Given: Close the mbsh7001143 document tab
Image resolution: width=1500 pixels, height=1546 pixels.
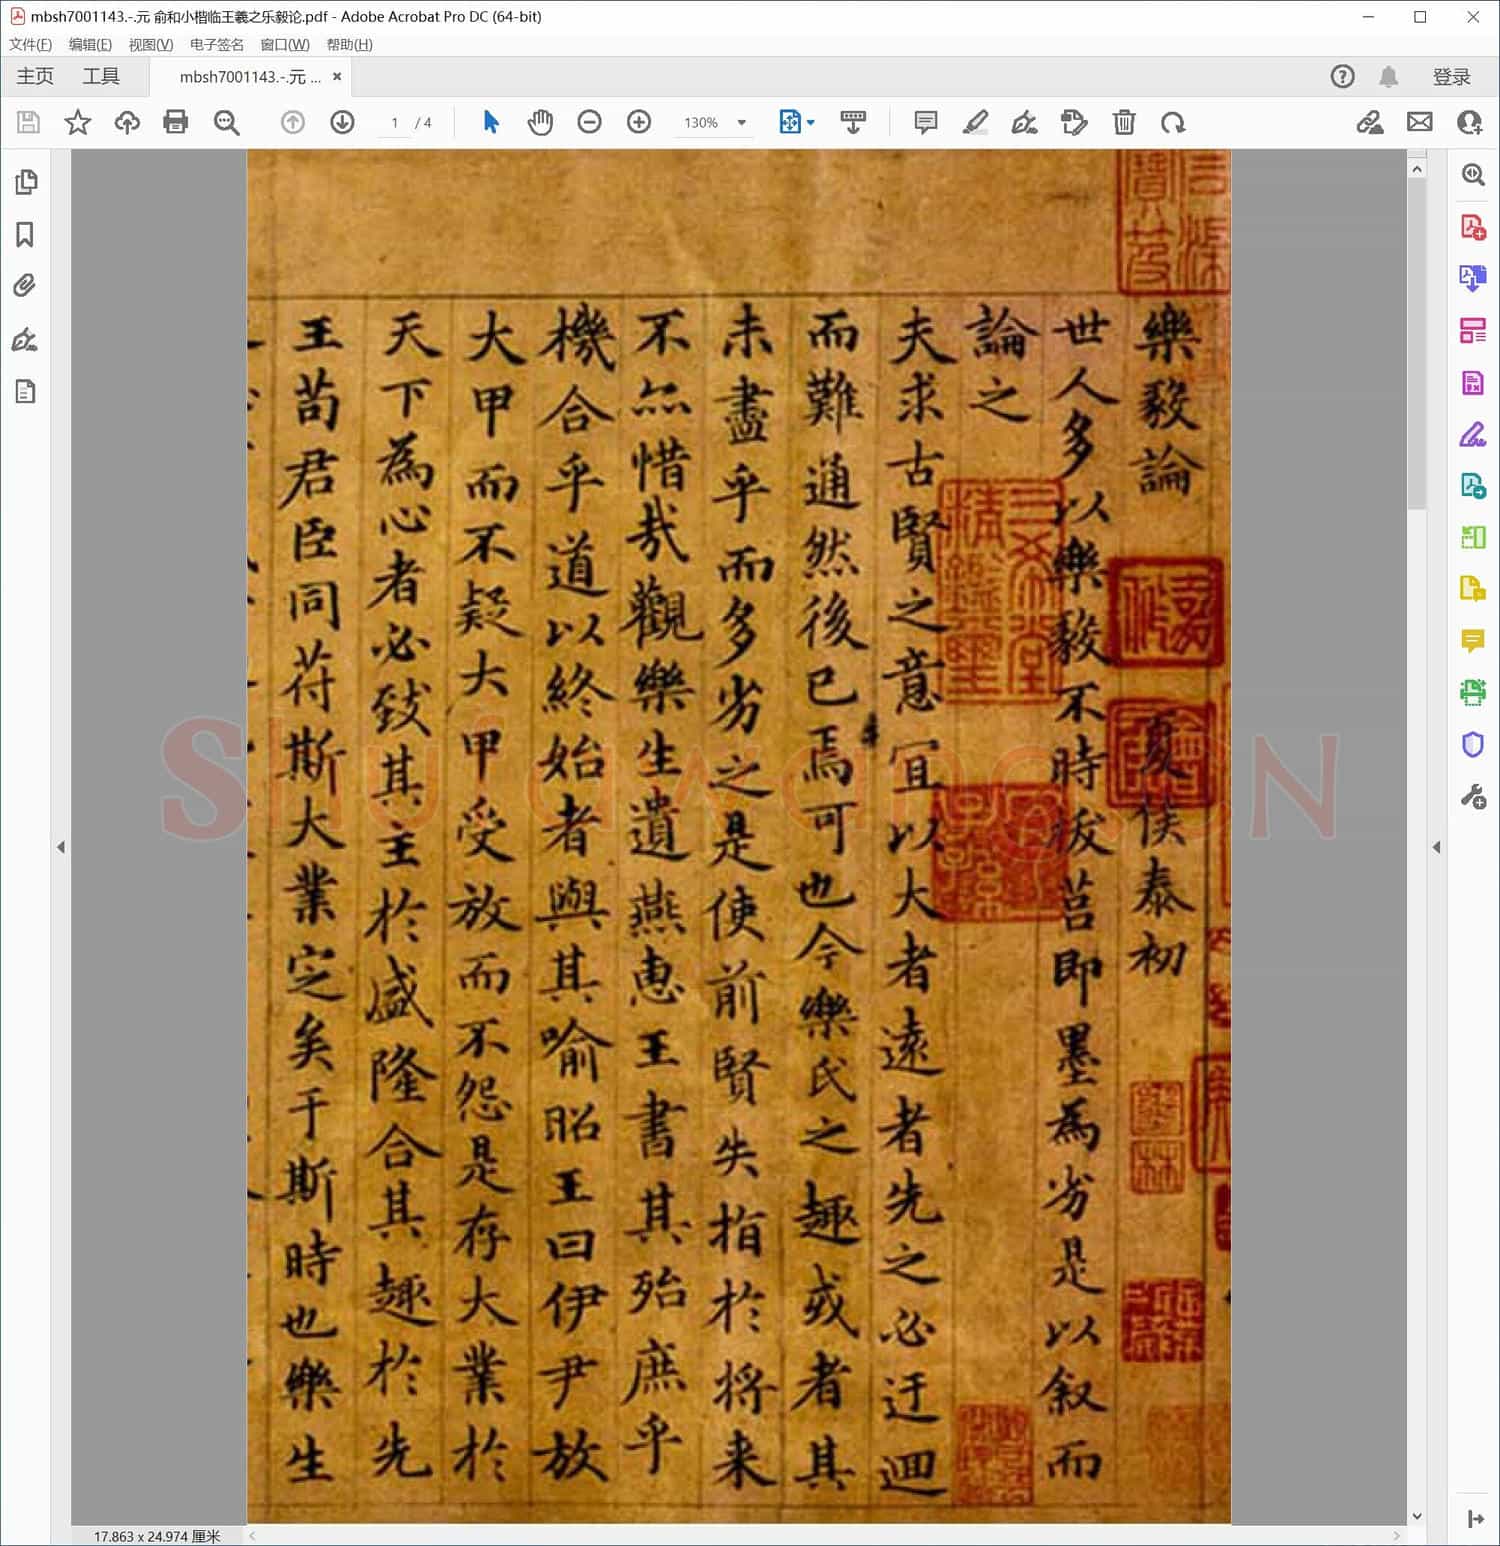Looking at the screenshot, I should (337, 76).
